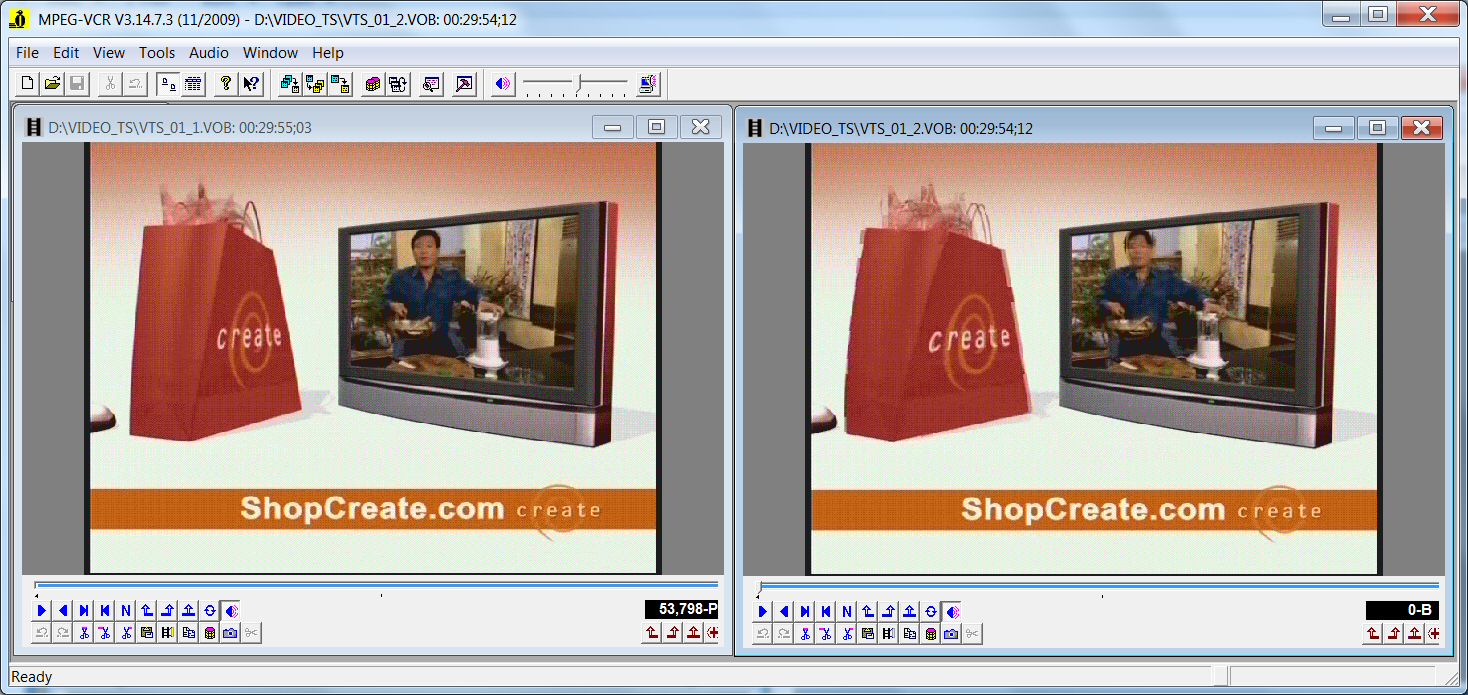Click the first red up-arrow marker icon in VTS_01_2.VOB

[1372, 633]
